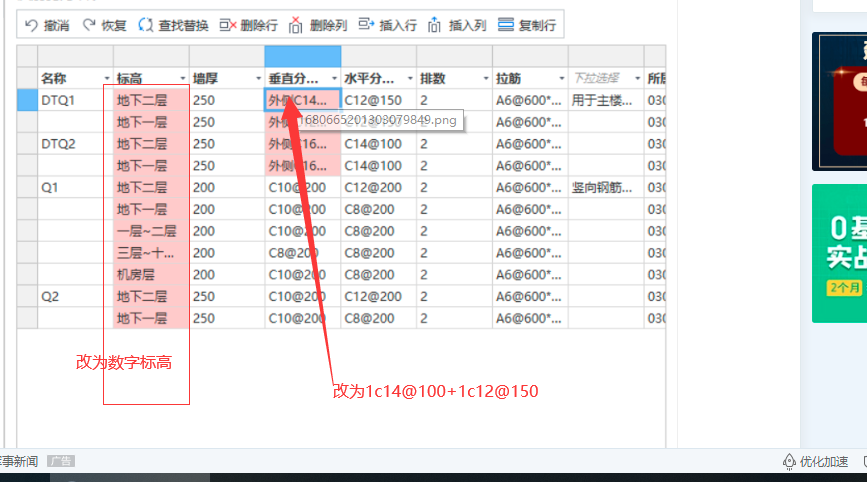Open the 排数 column filter dropdown
The height and width of the screenshot is (482, 867).
(486, 78)
